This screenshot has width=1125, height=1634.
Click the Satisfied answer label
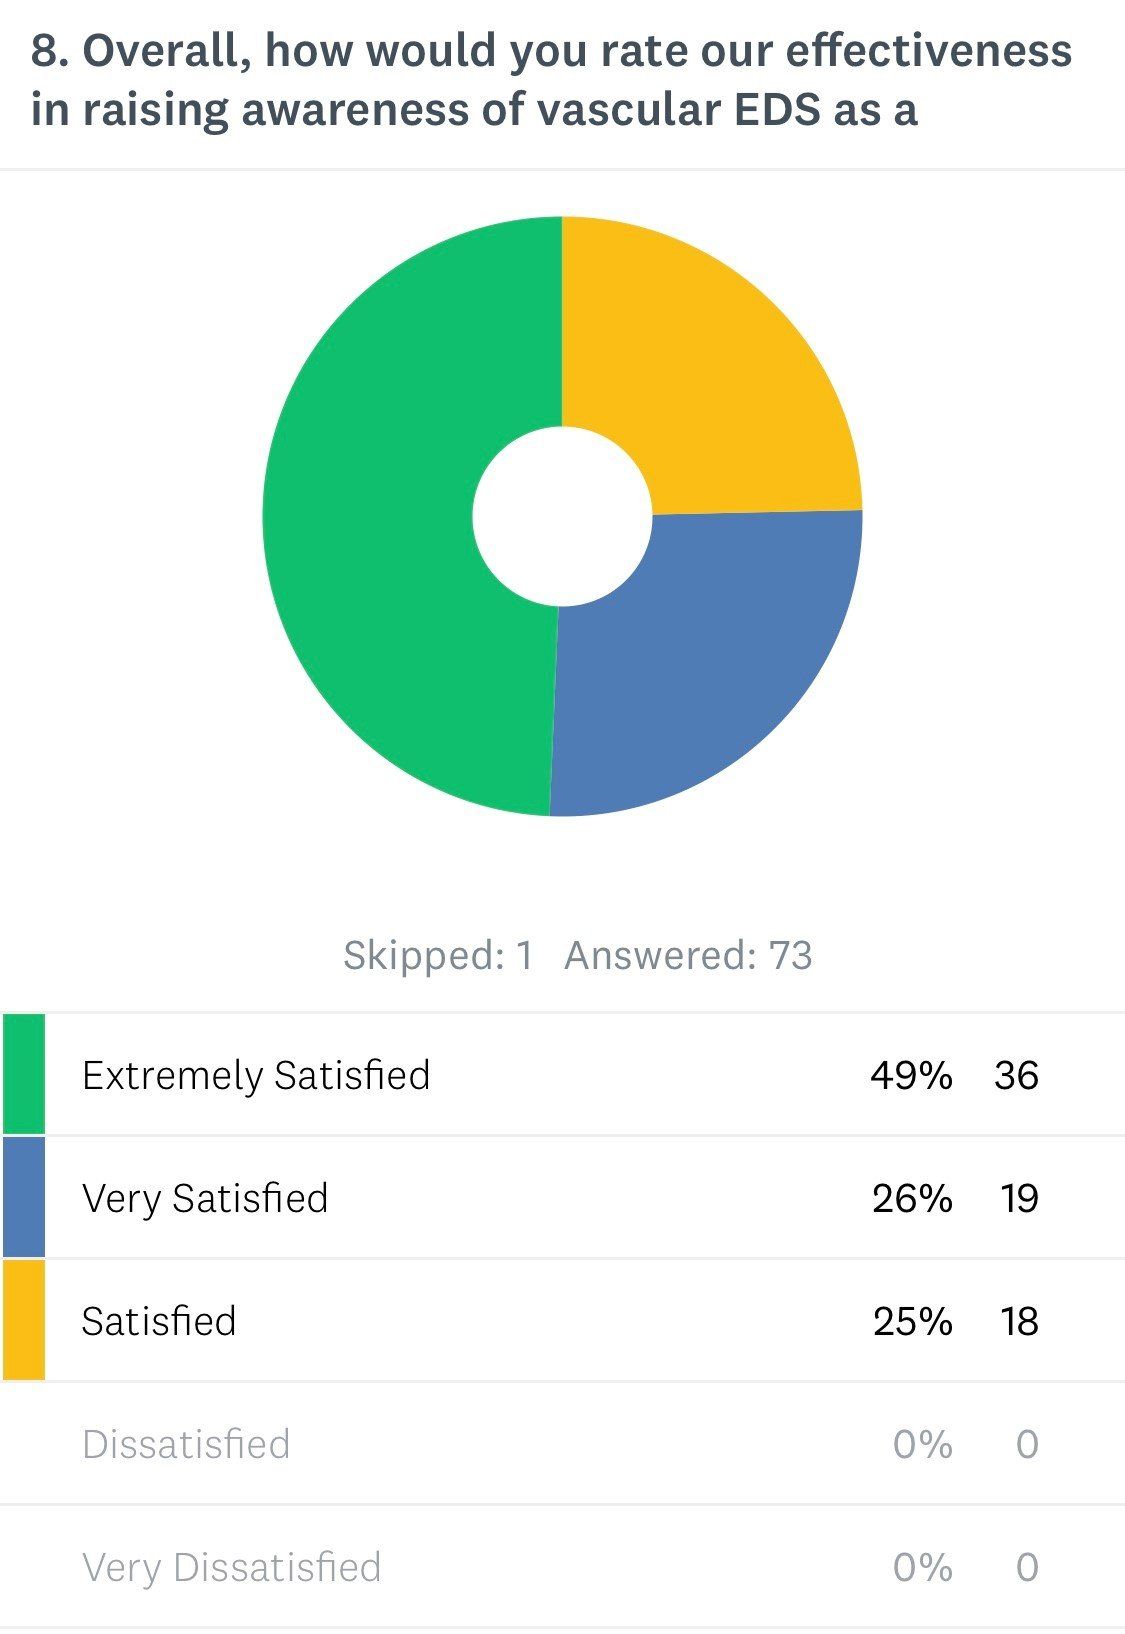(159, 1321)
